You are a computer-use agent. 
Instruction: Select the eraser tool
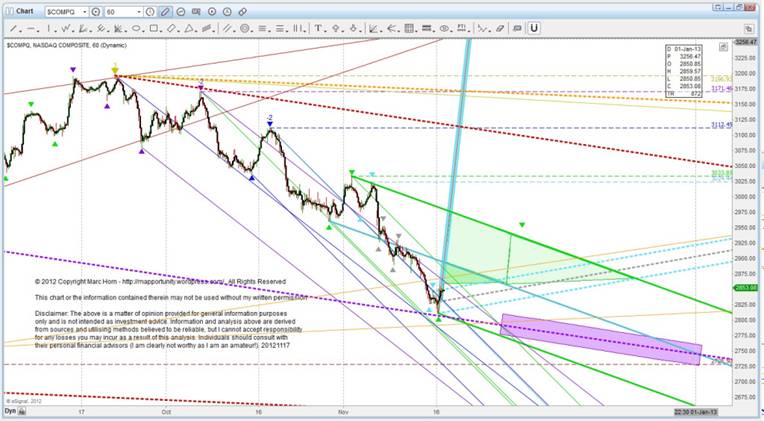coord(499,28)
